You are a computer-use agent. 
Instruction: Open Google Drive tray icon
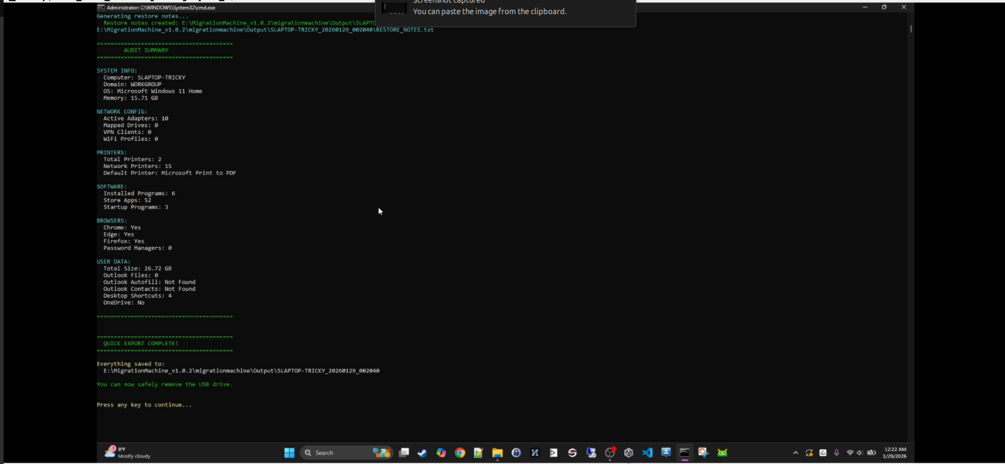(822, 453)
